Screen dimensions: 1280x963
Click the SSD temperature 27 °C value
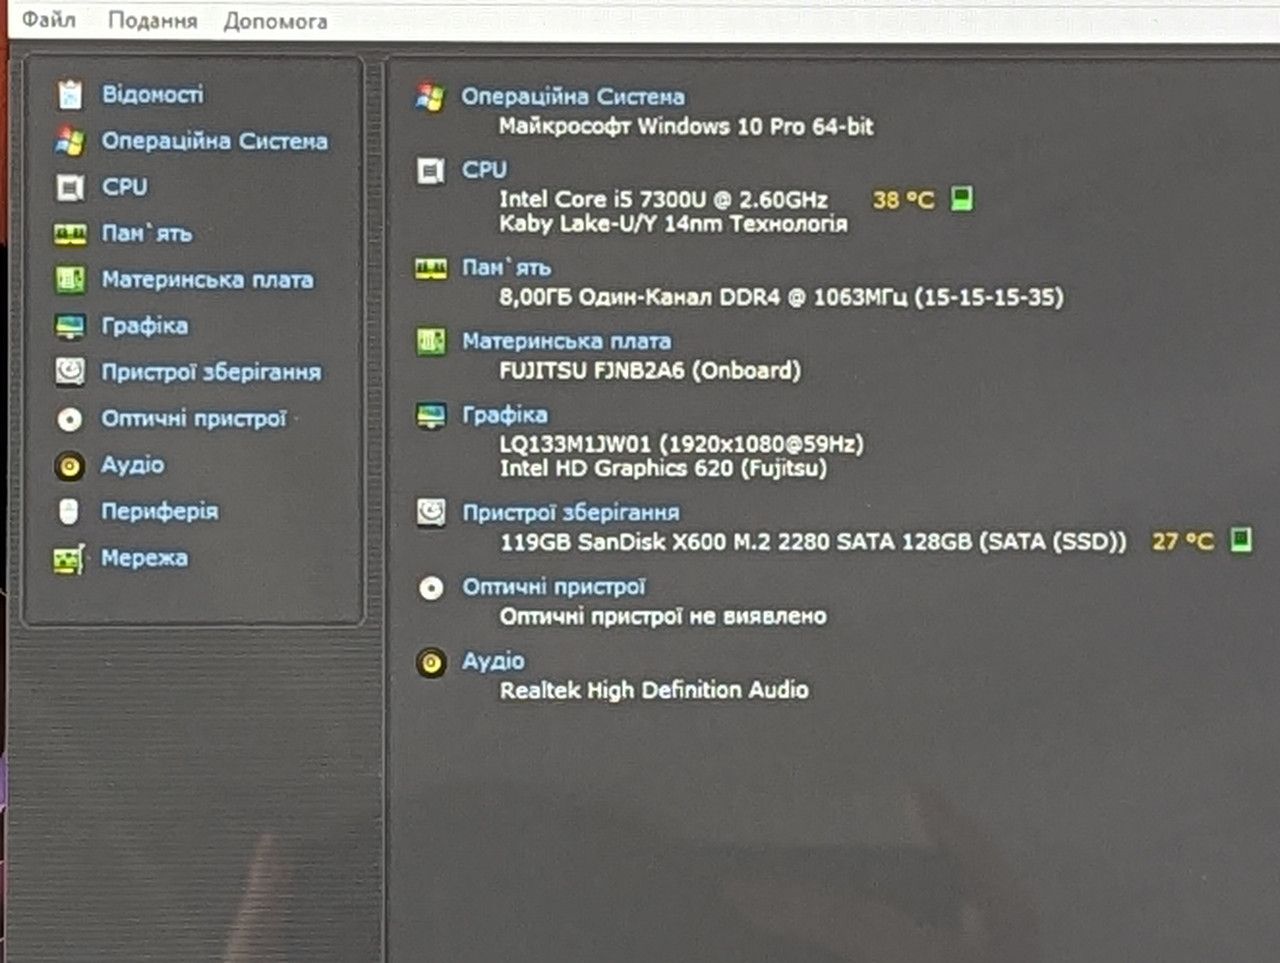point(1182,541)
